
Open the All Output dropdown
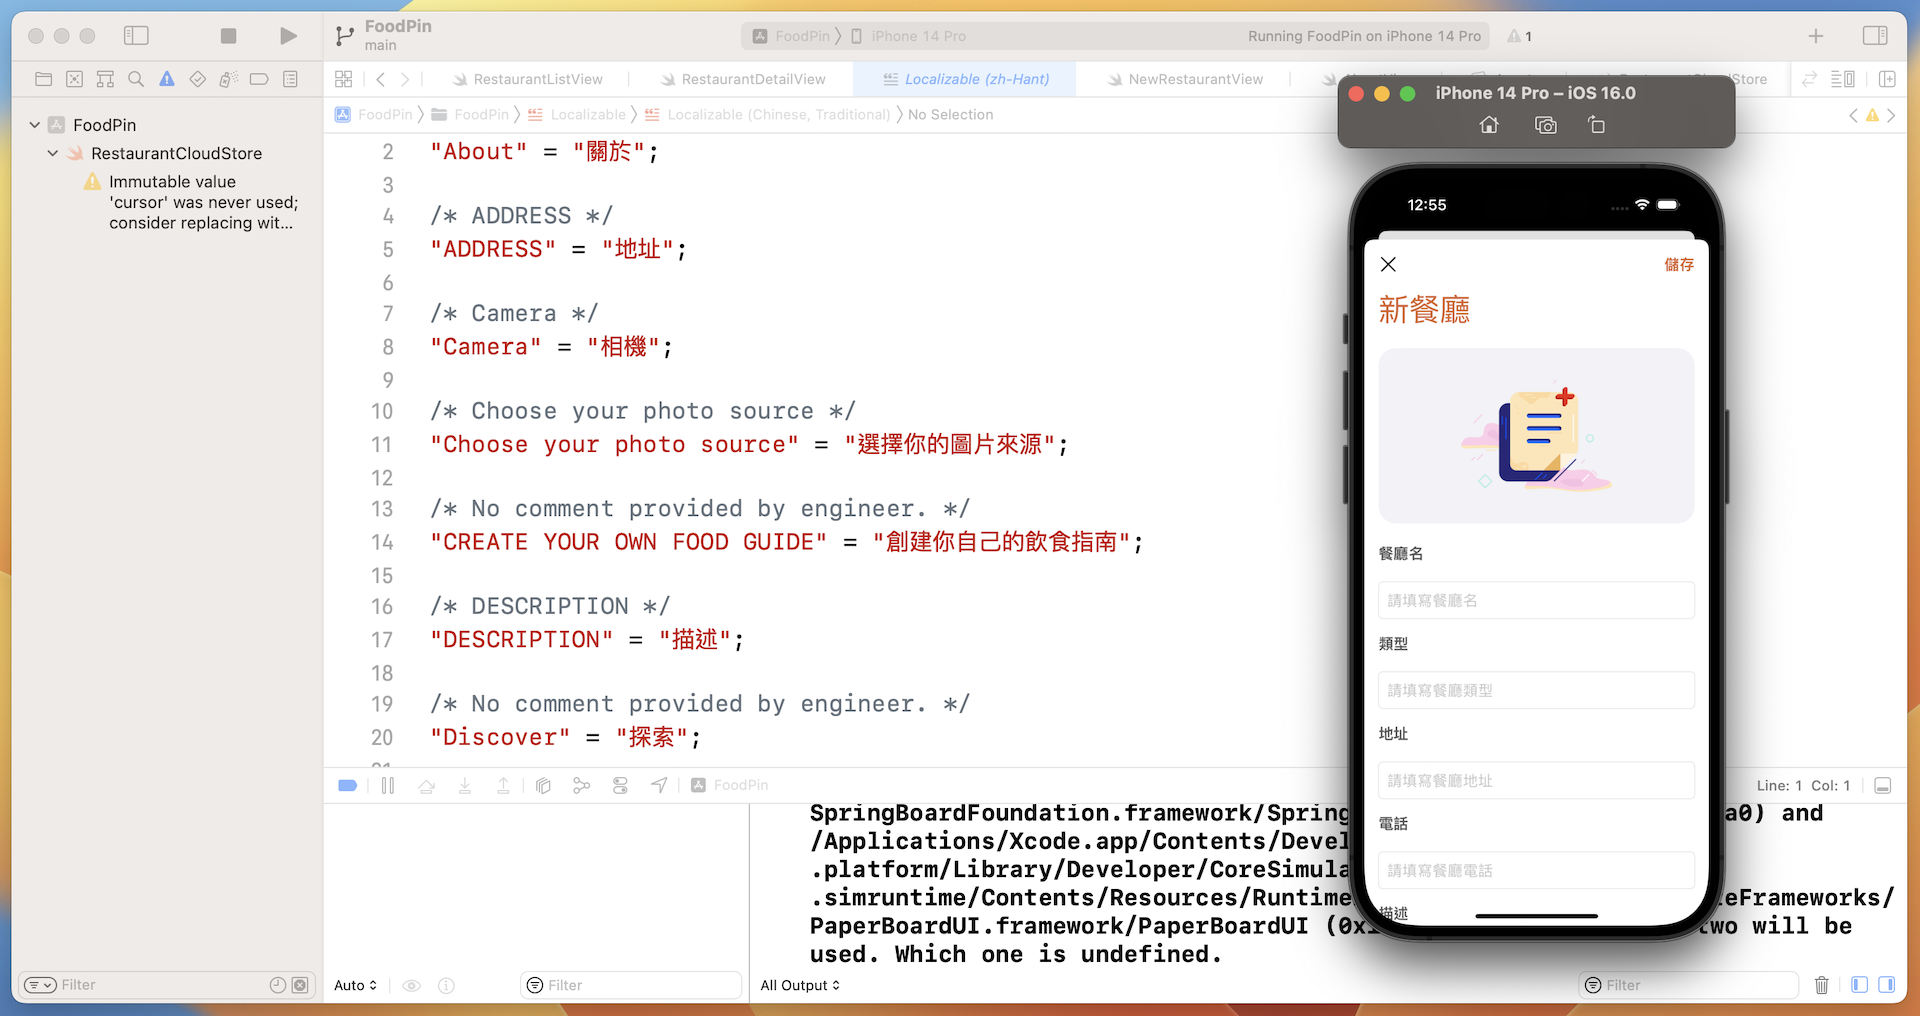[798, 985]
